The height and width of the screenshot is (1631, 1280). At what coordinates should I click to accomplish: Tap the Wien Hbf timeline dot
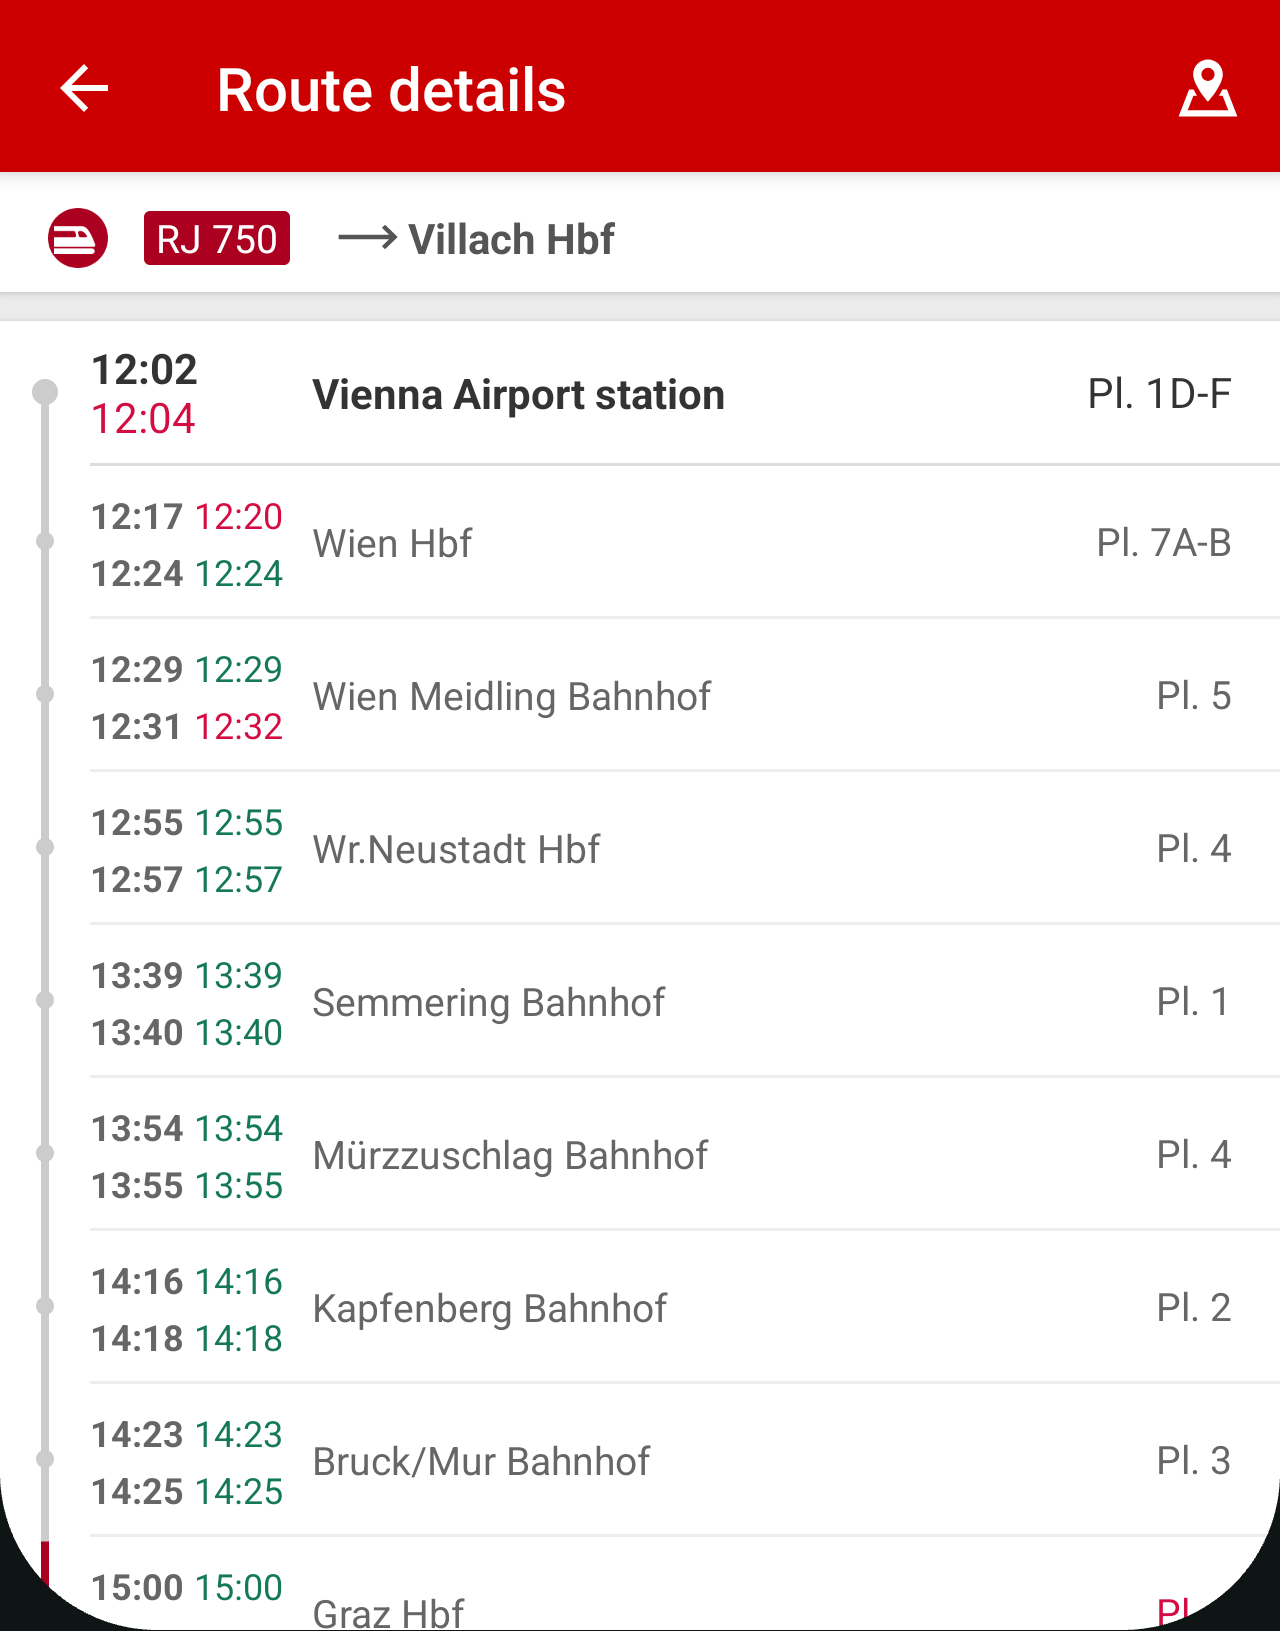coord(45,541)
